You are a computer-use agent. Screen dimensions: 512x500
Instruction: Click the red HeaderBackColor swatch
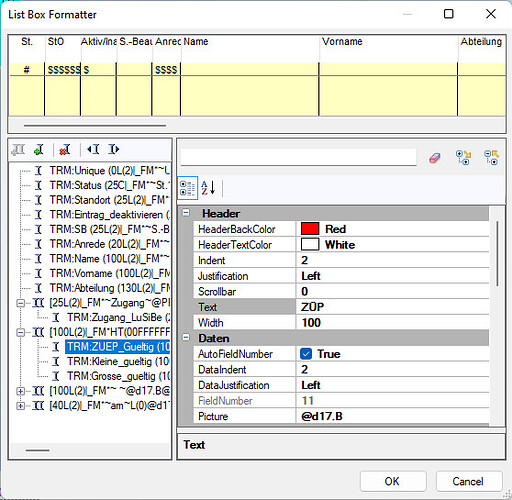click(310, 229)
